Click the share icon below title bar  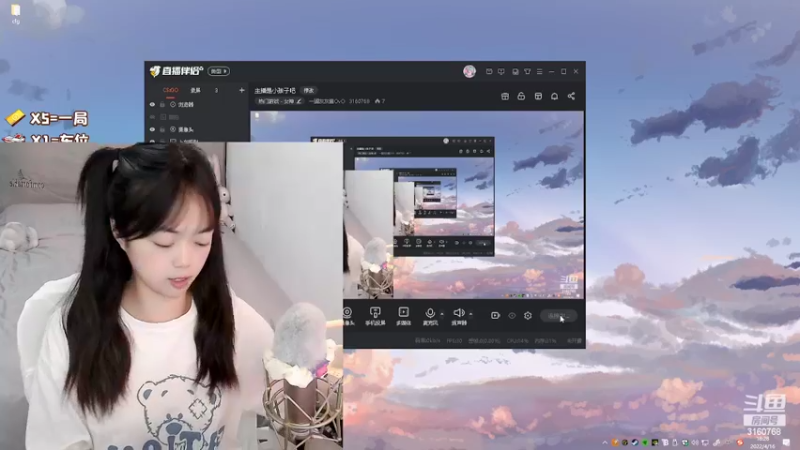(x=571, y=96)
